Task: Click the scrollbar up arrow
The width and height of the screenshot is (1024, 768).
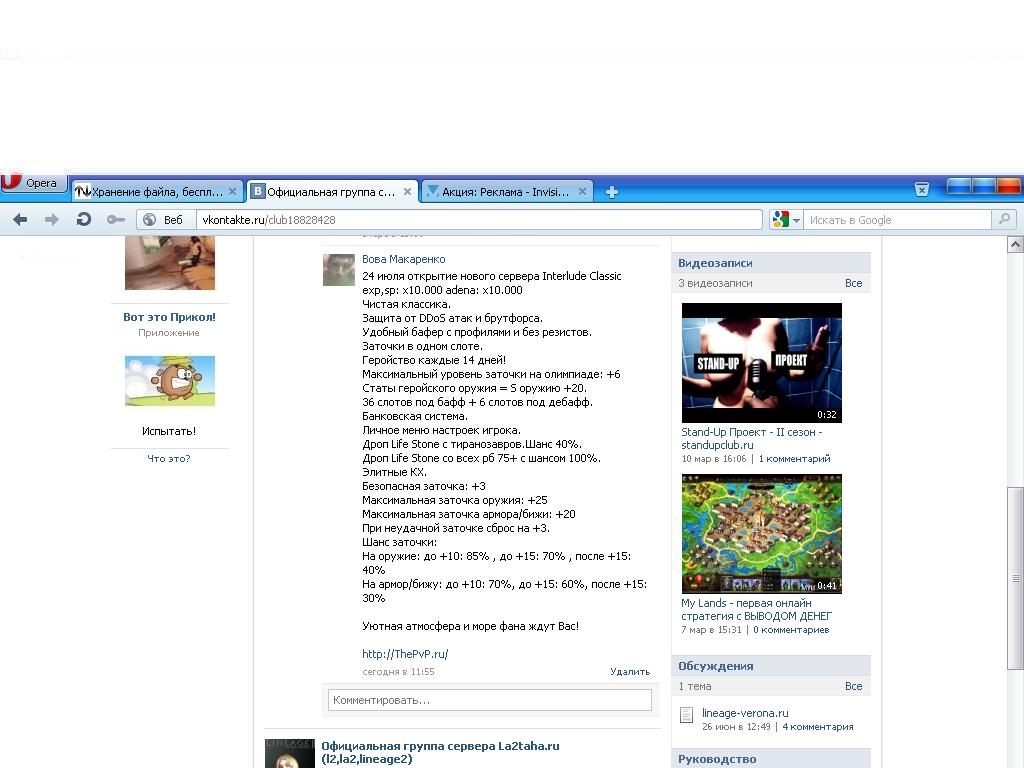Action: (1016, 244)
